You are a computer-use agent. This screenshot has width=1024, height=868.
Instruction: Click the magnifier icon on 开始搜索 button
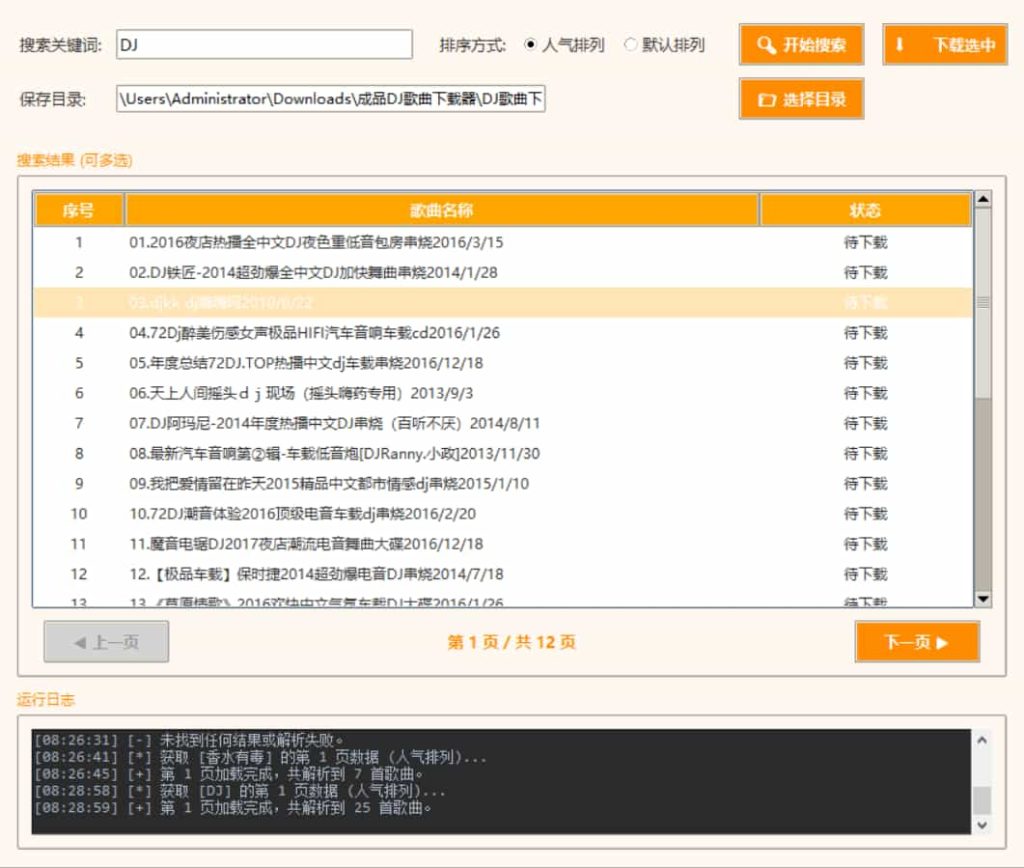[766, 45]
